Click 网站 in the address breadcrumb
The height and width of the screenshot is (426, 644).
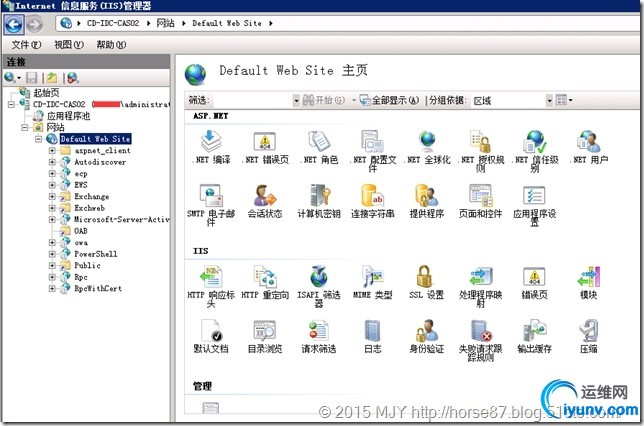(165, 23)
